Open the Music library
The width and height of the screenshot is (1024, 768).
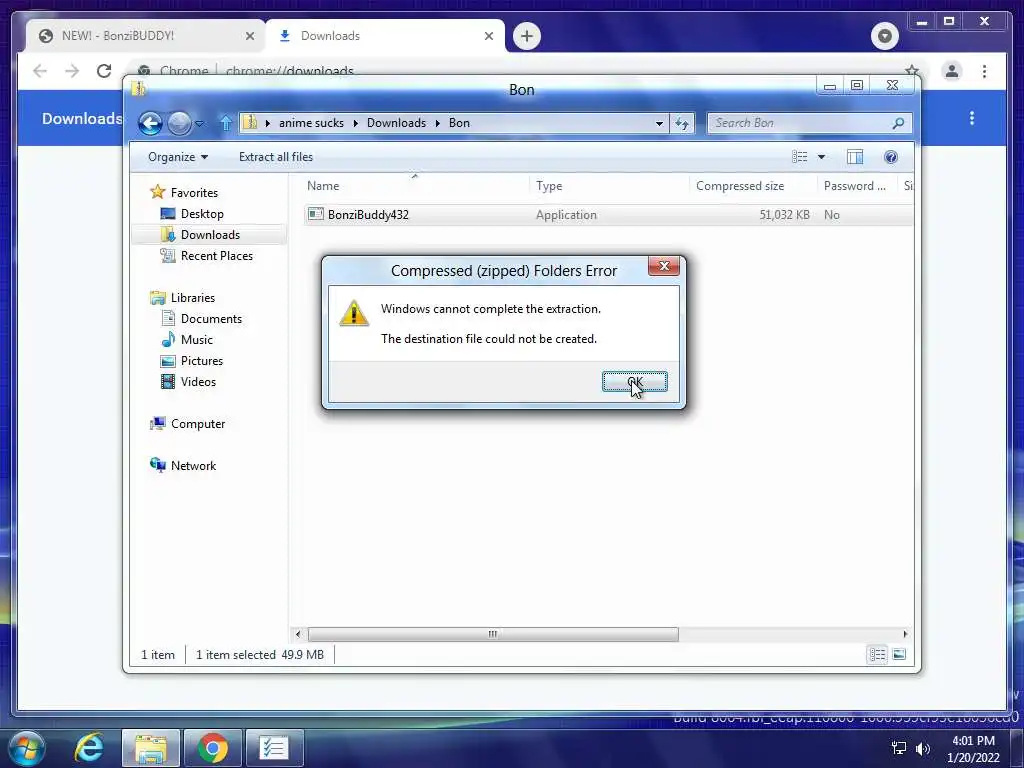pos(197,340)
